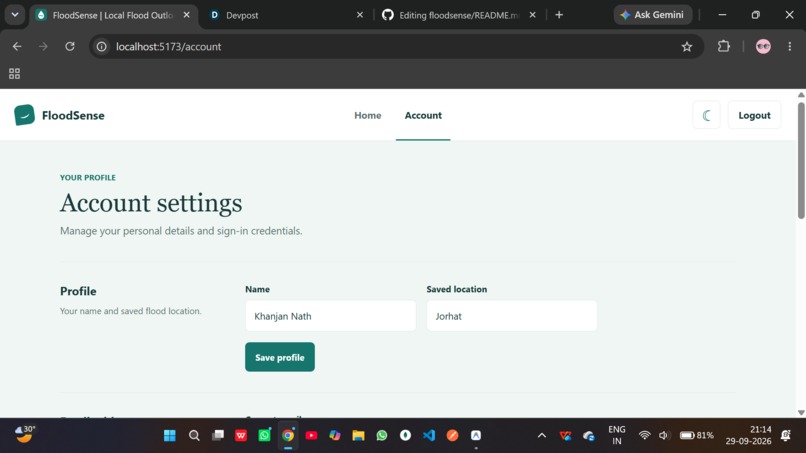Viewport: 806px width, 453px height.
Task: Click the OneDrive cloud tray icon
Action: (589, 436)
